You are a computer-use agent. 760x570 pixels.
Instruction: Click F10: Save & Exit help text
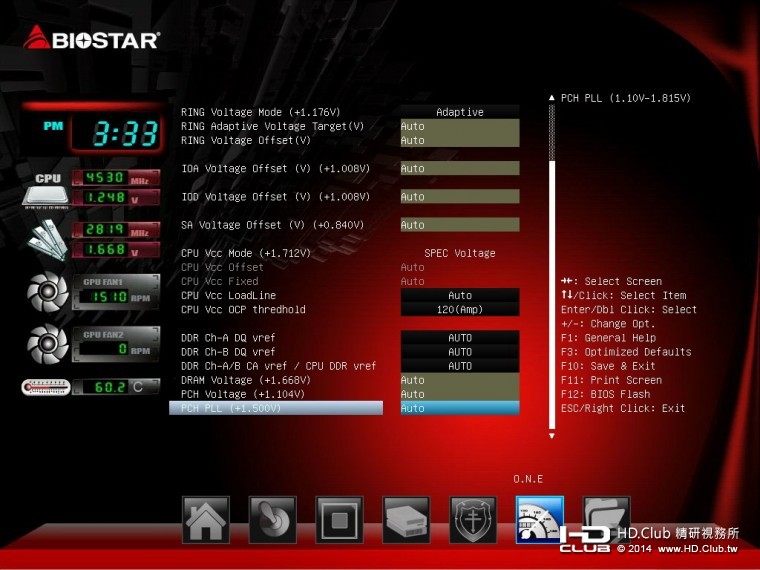(608, 365)
